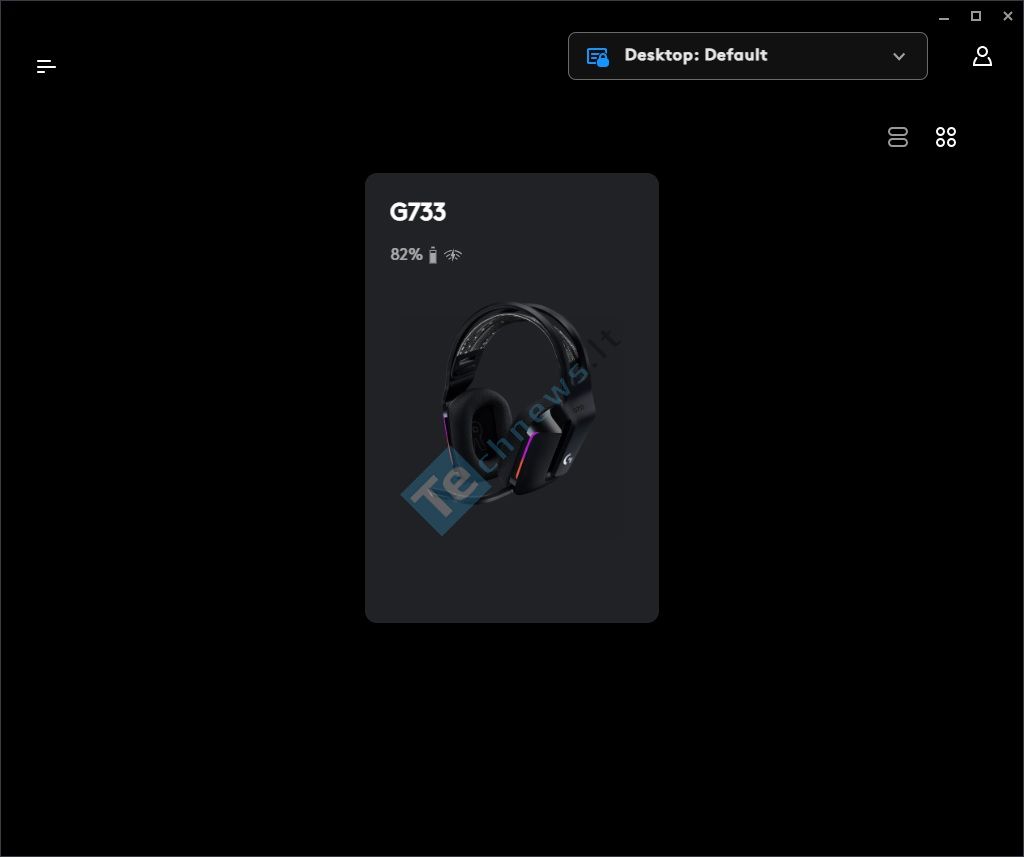The height and width of the screenshot is (857, 1024).
Task: Click the G733 battery icon
Action: (432, 255)
